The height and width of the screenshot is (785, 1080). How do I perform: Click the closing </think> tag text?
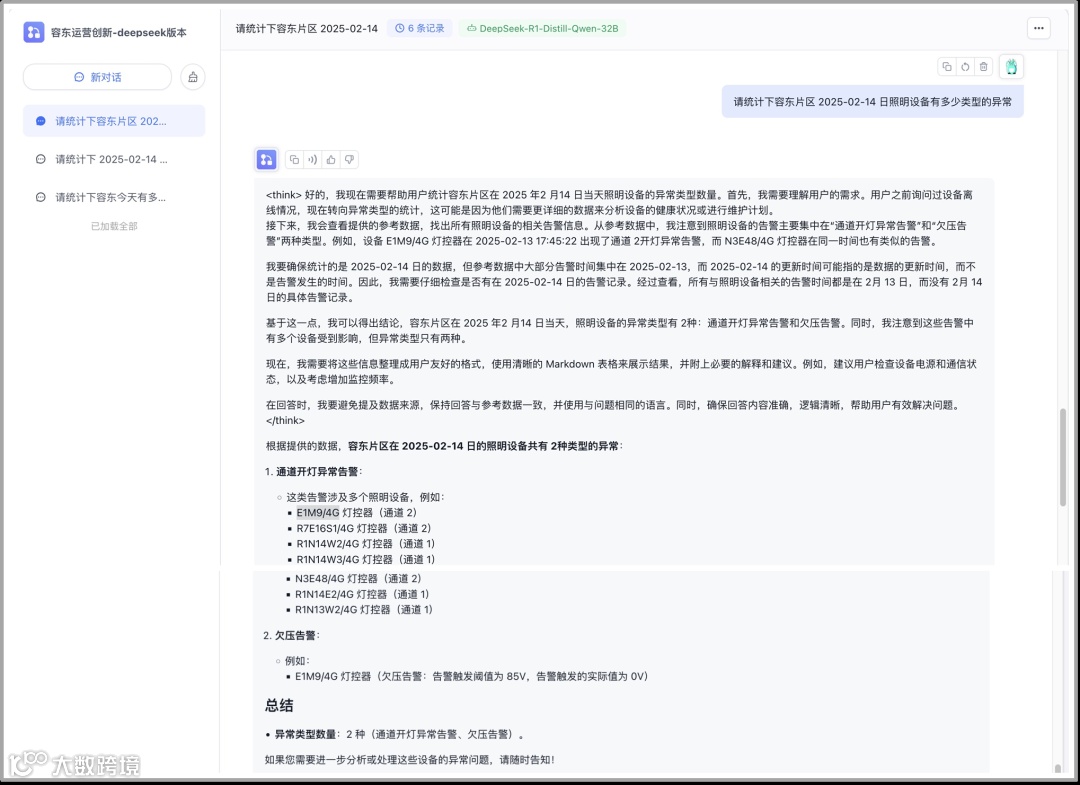point(285,421)
